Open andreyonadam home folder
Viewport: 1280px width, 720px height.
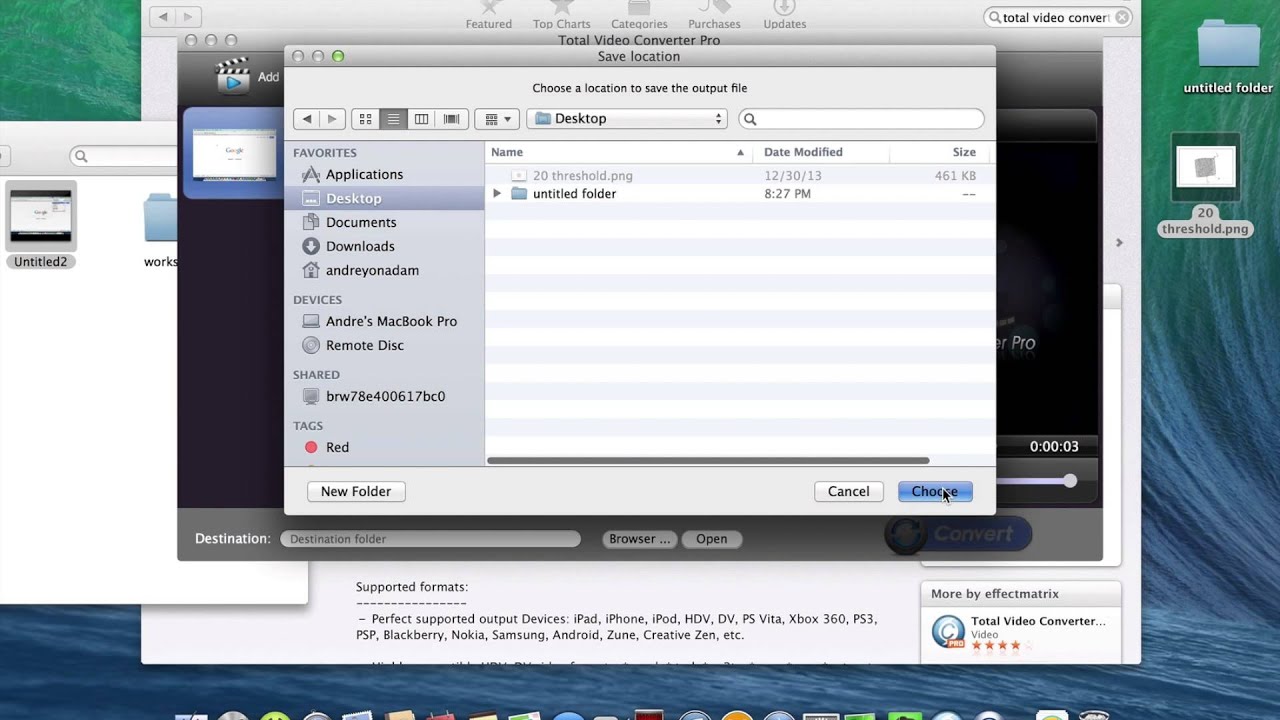(372, 270)
